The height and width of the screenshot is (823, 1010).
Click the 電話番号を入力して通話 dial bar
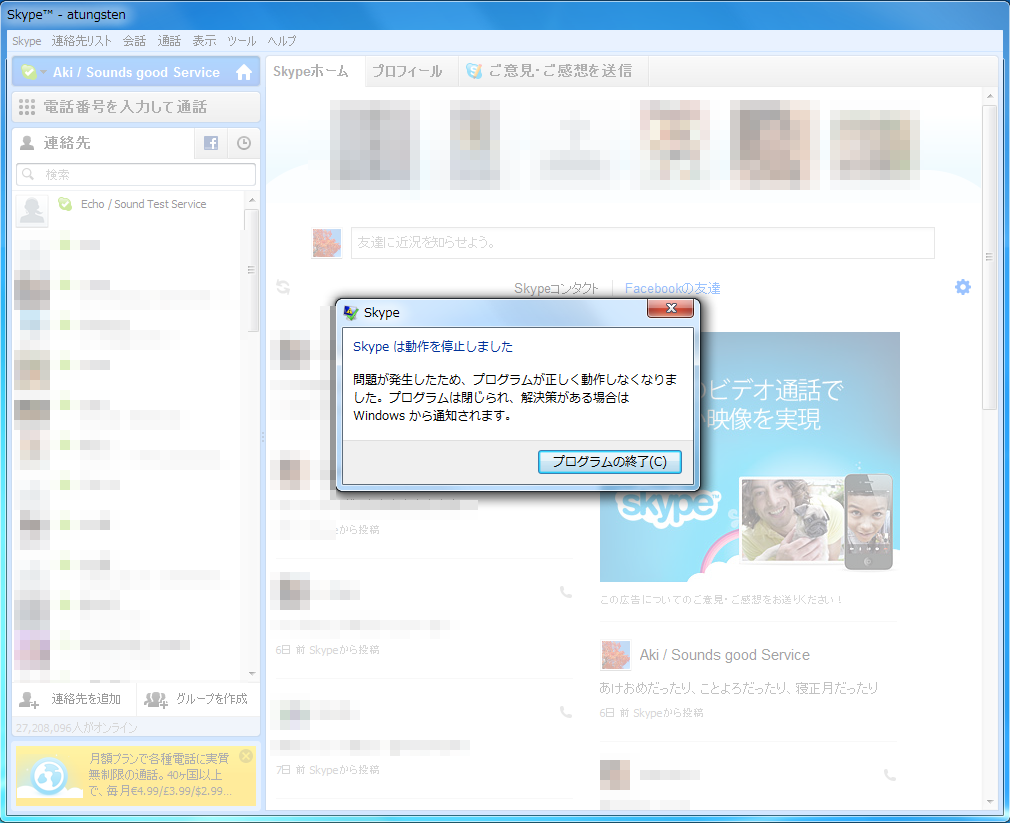(136, 107)
